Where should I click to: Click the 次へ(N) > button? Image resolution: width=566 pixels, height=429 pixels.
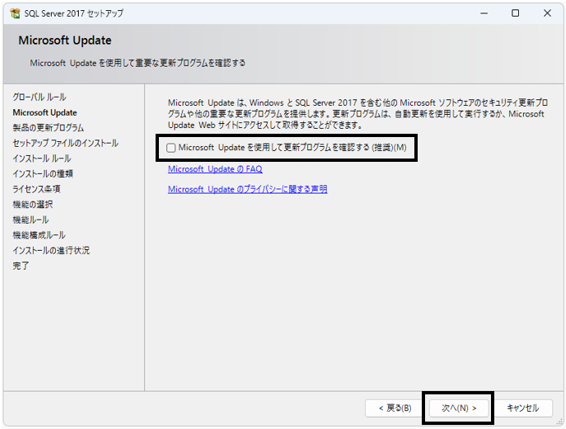coord(458,408)
